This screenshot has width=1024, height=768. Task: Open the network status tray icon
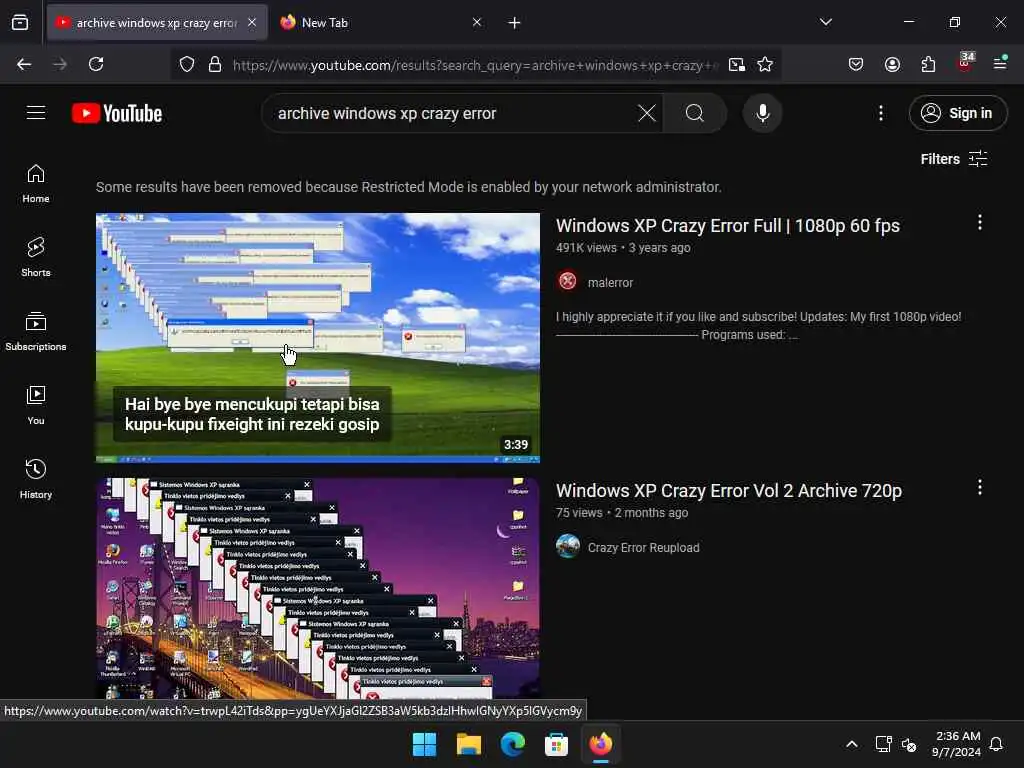[x=883, y=744]
